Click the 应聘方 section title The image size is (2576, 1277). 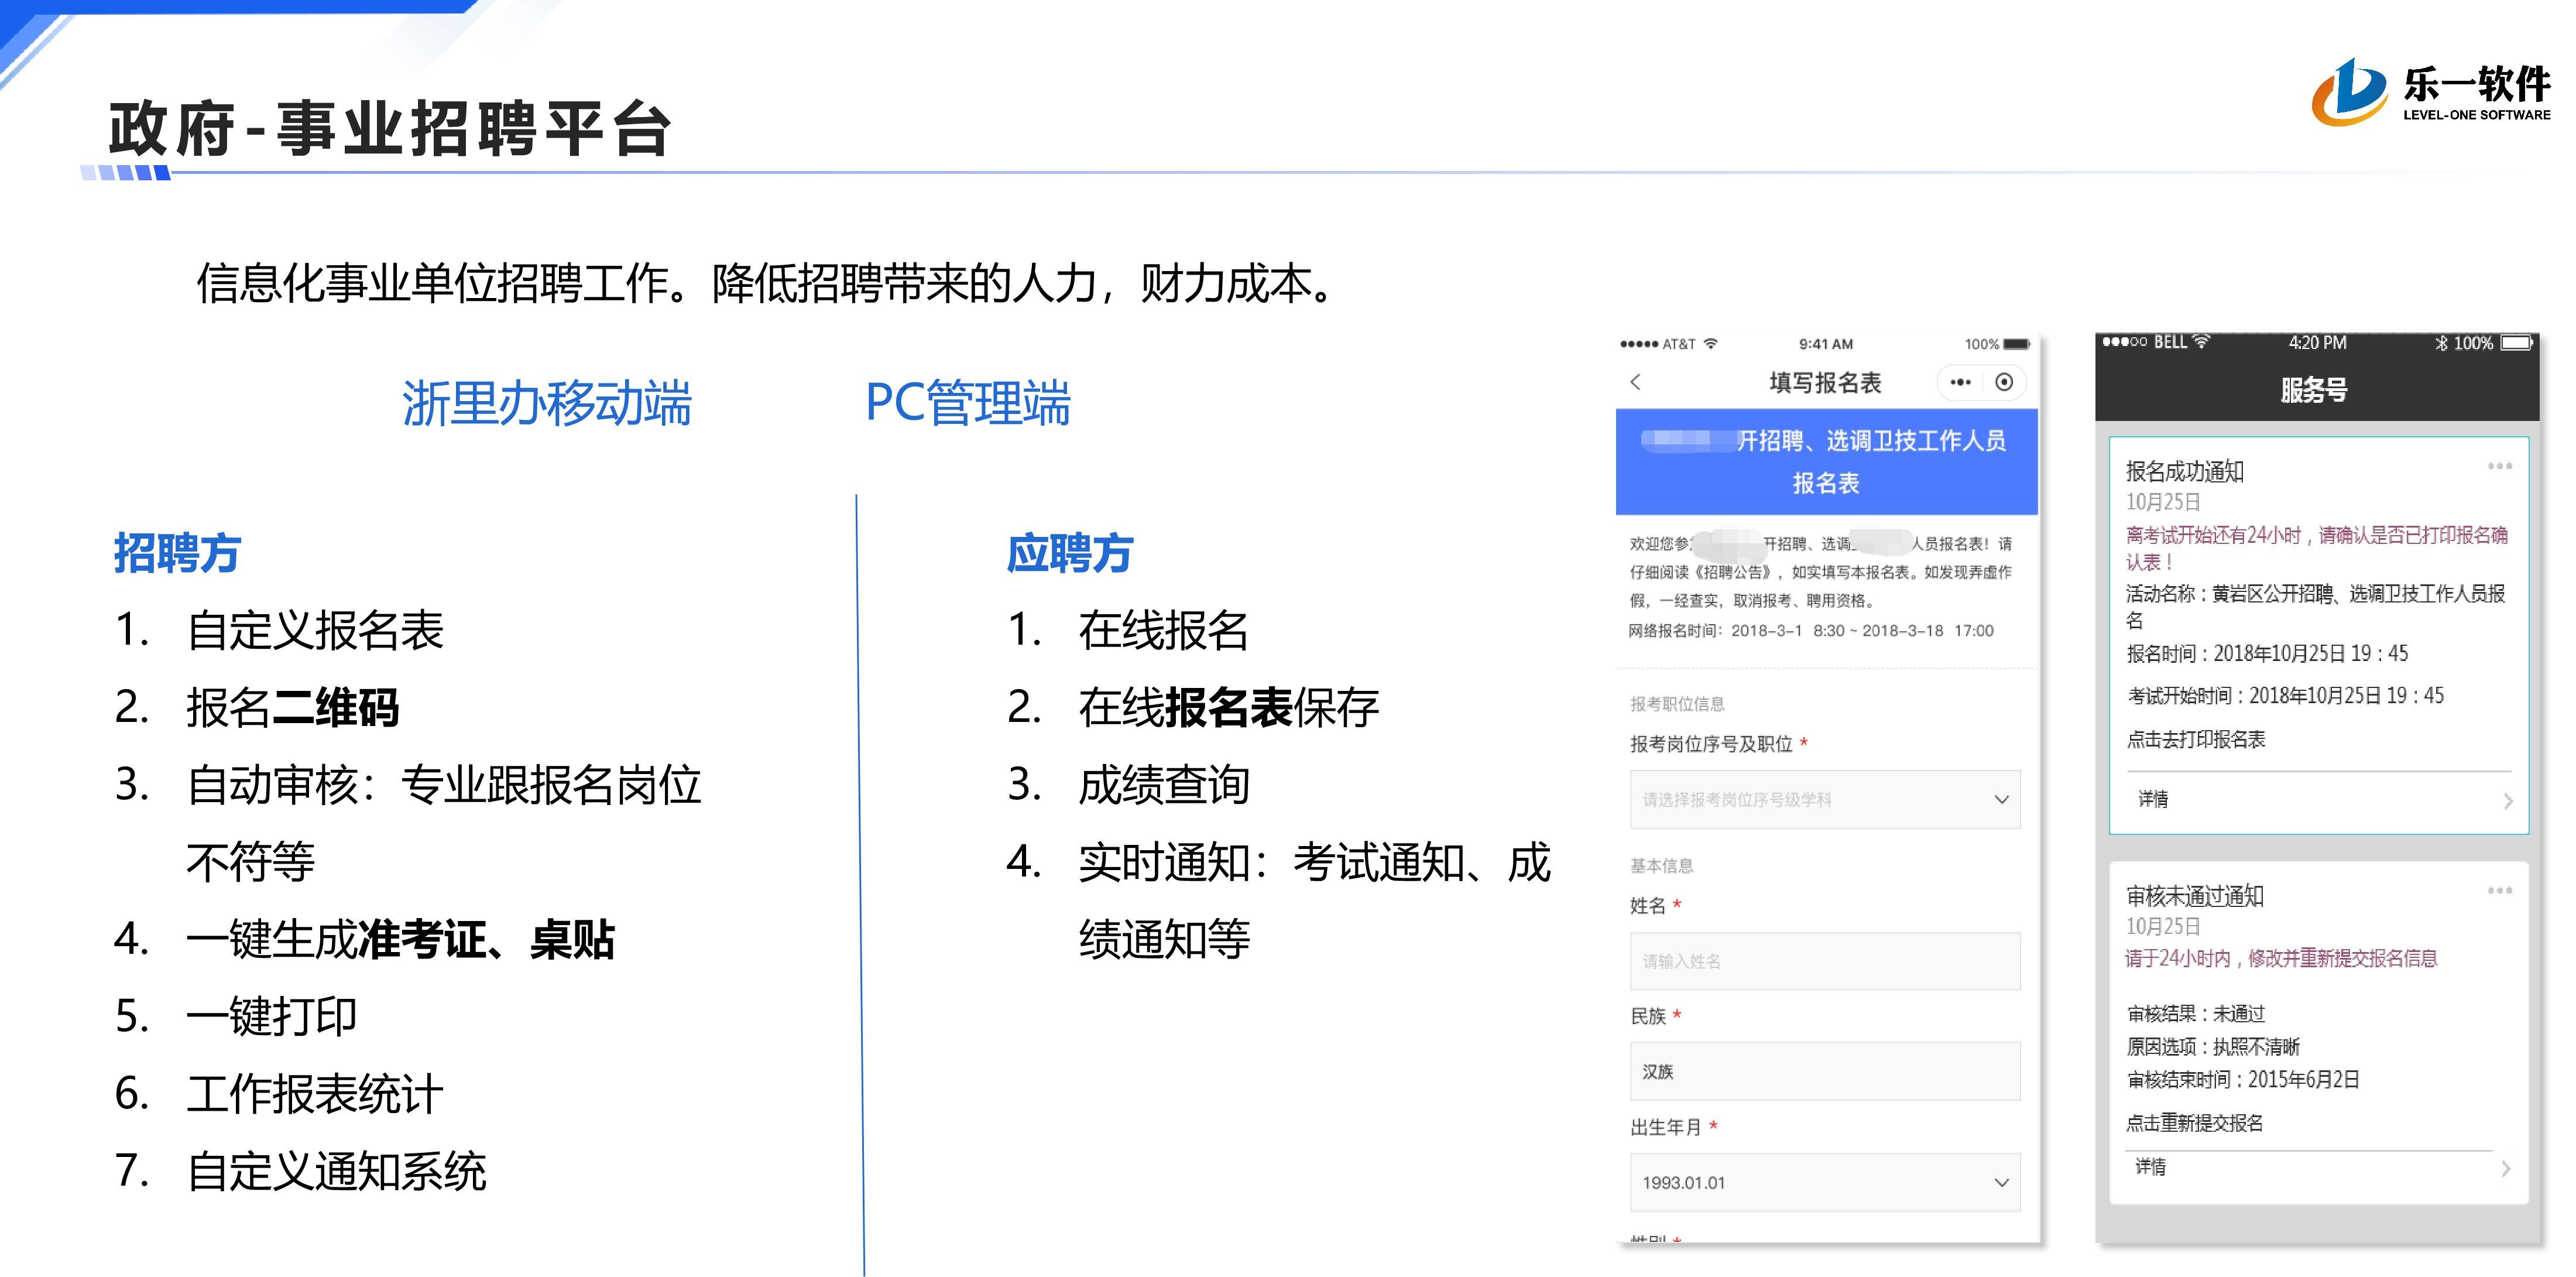[1069, 553]
